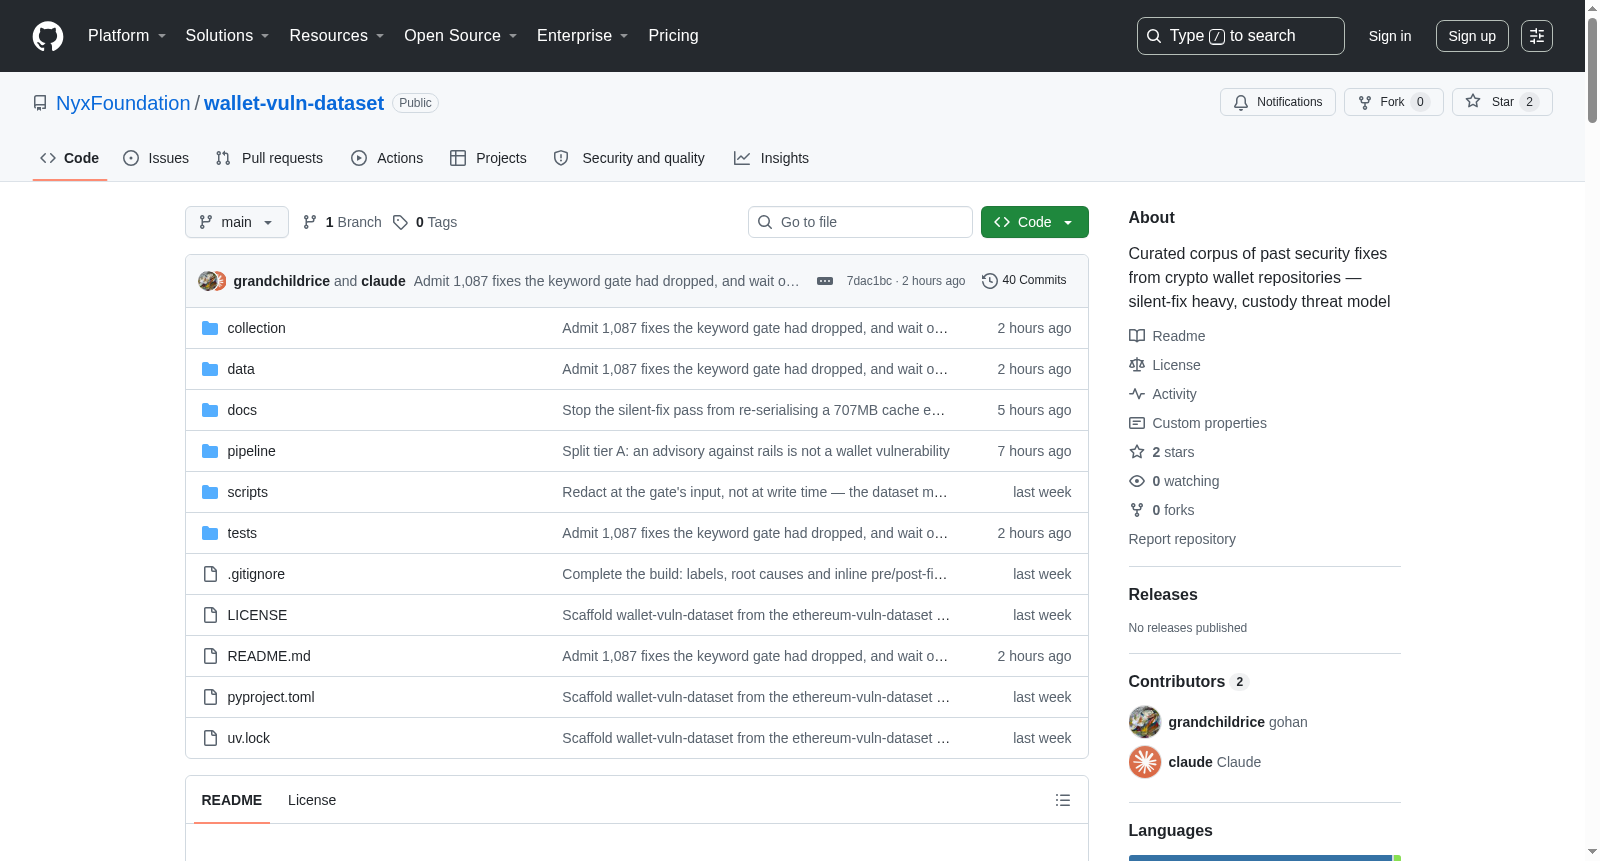Click the License link in About
Screen dimensions: 1600x861
(x=1165, y=365)
